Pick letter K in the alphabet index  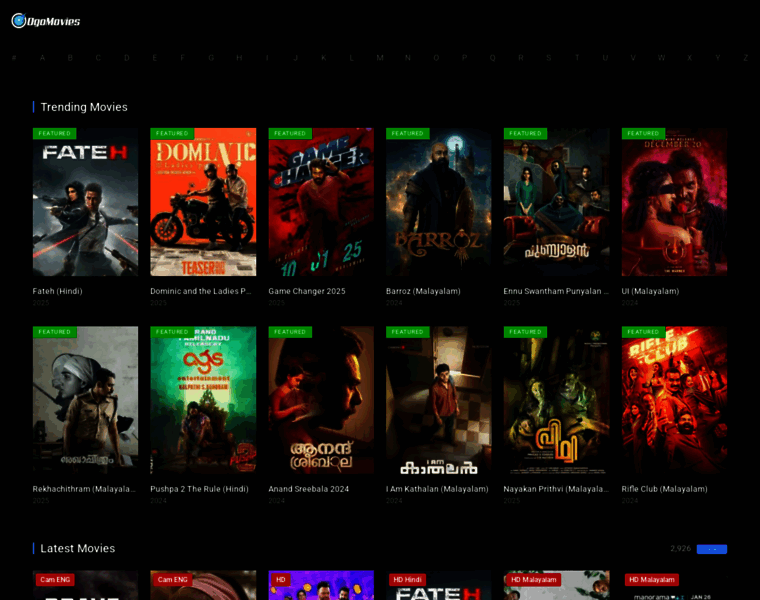tap(323, 58)
